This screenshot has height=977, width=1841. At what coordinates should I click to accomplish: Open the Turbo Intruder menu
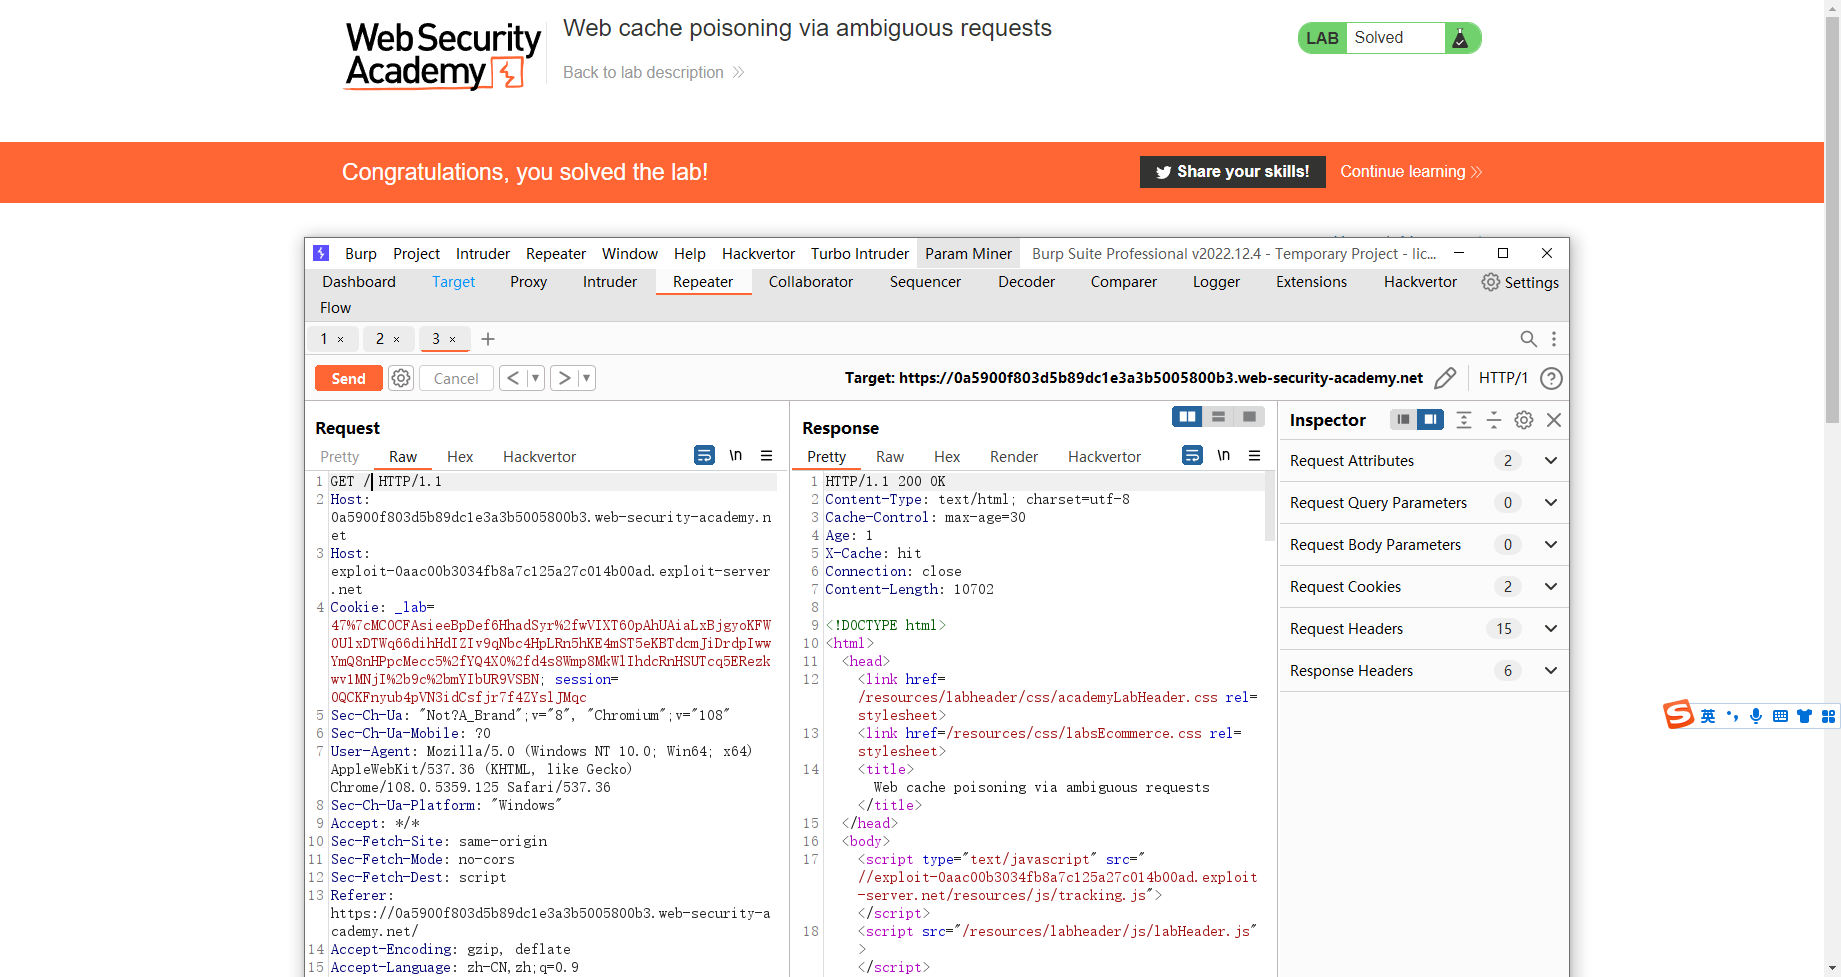point(859,253)
